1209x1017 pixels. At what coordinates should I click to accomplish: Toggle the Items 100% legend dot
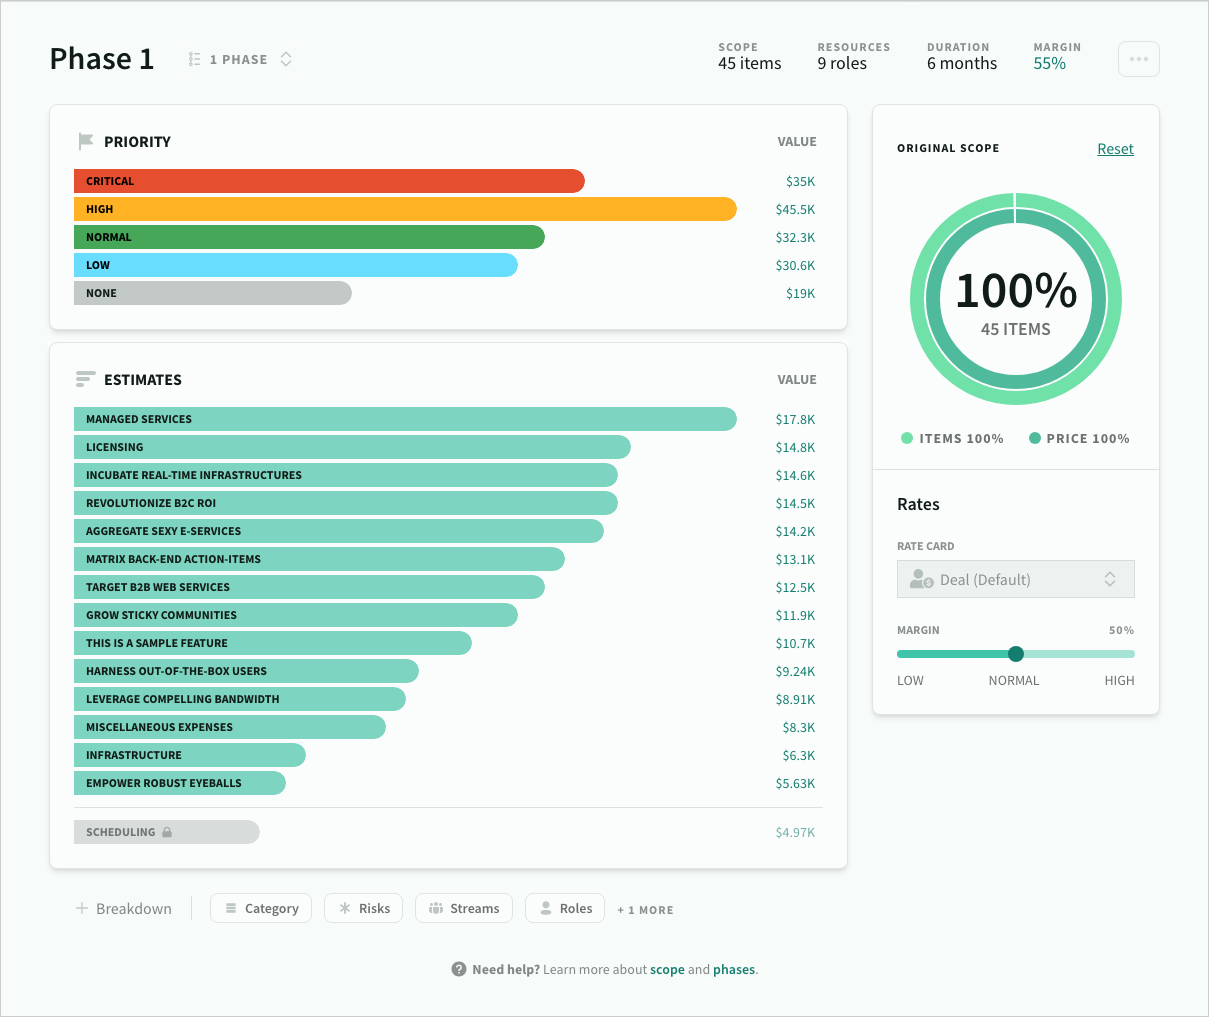pos(907,438)
